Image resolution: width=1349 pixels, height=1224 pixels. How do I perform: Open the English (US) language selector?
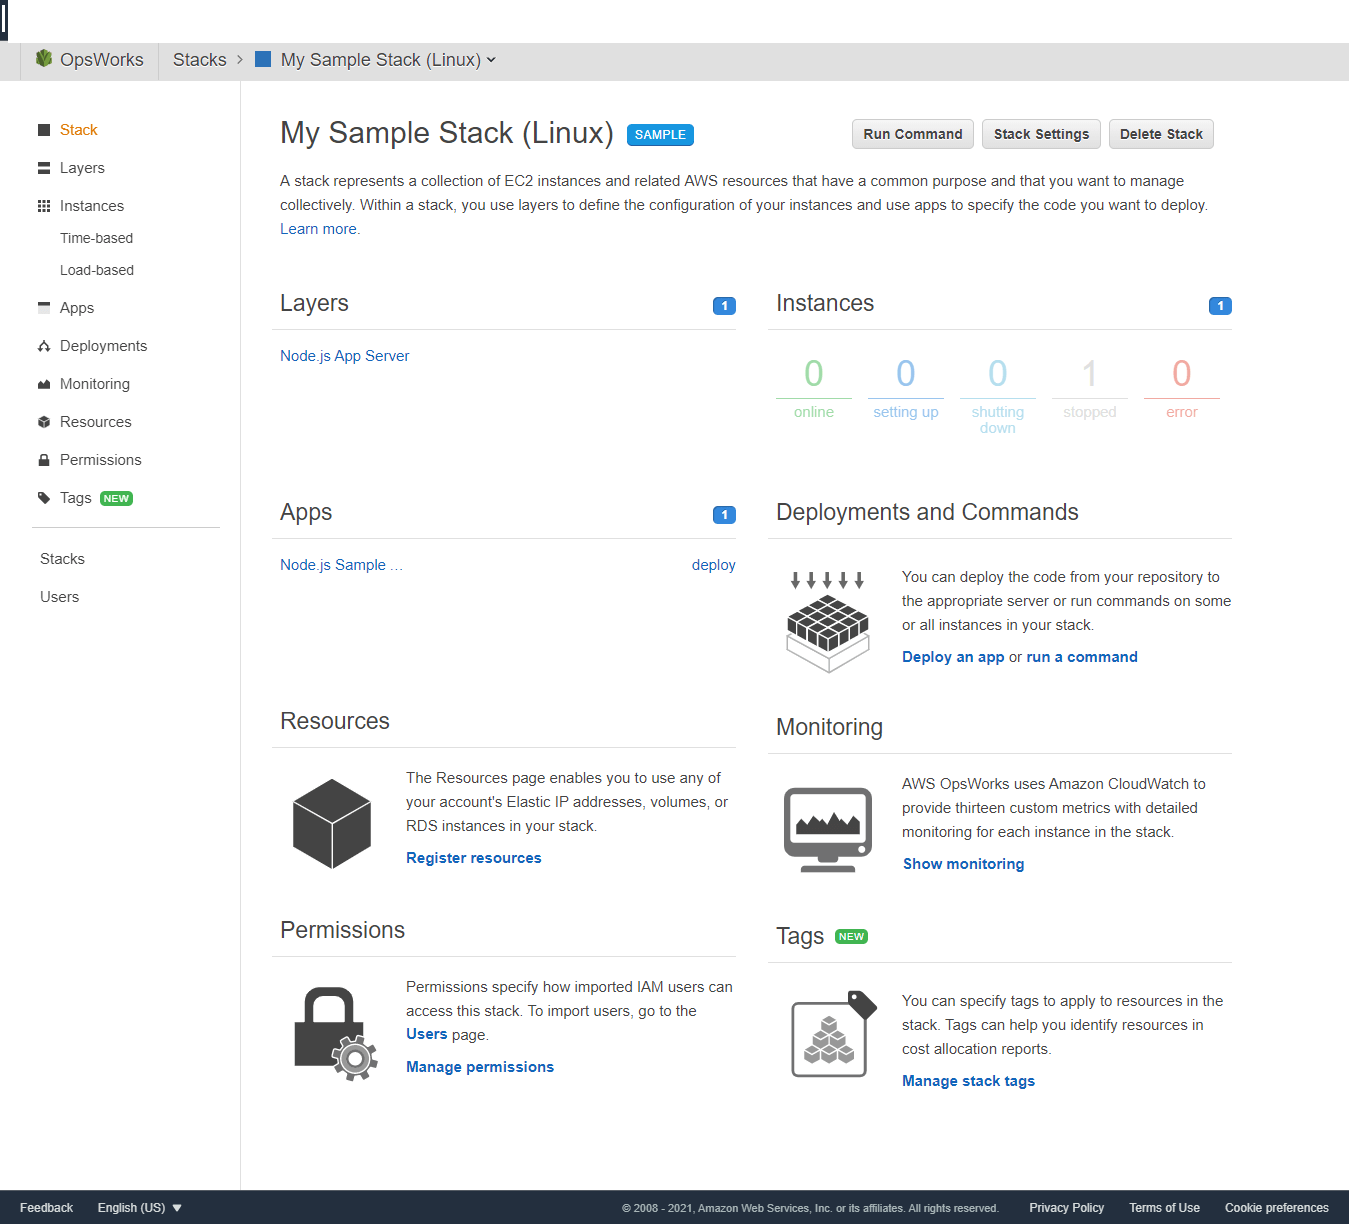point(140,1208)
